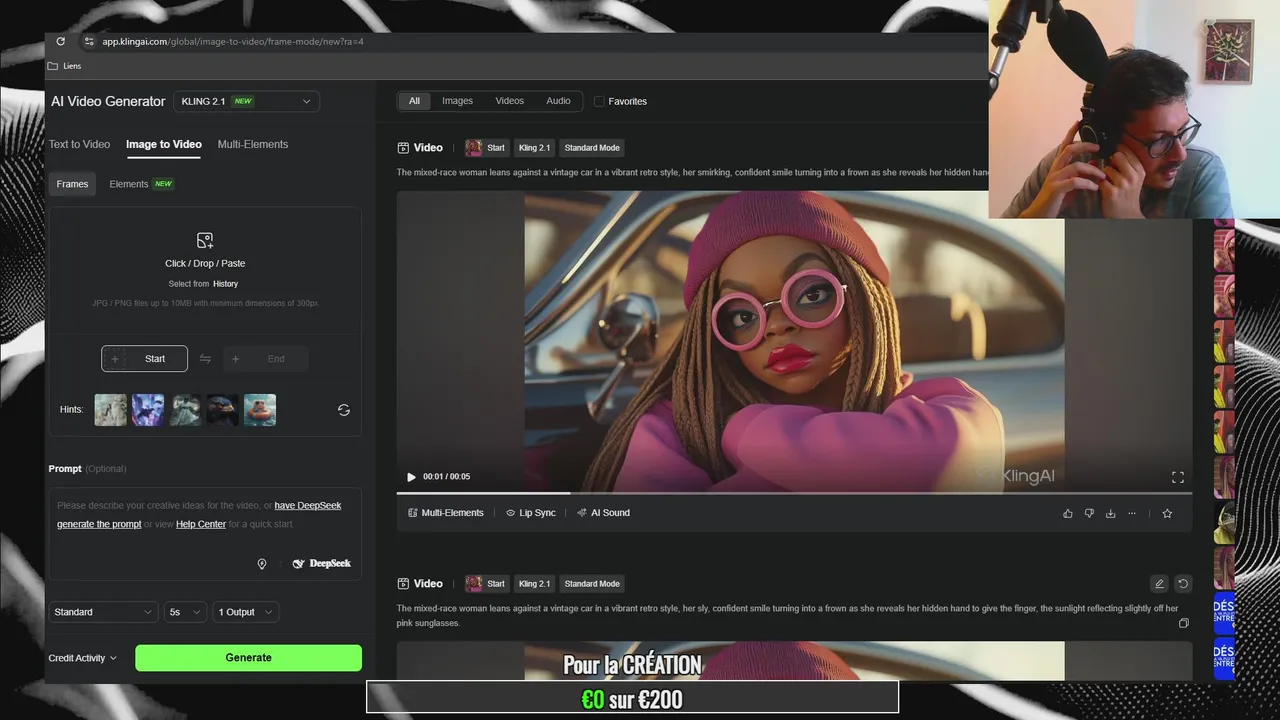Swap the Start and End frames icon

[205, 359]
